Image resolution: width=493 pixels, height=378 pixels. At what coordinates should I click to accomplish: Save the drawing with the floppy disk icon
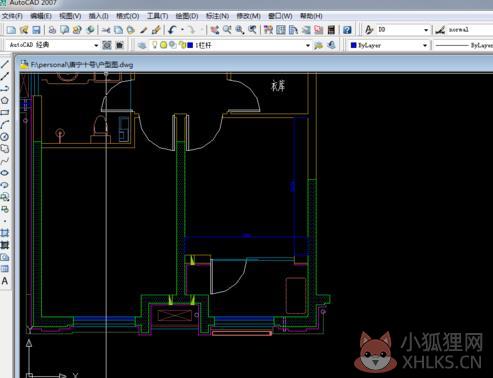[x=36, y=30]
